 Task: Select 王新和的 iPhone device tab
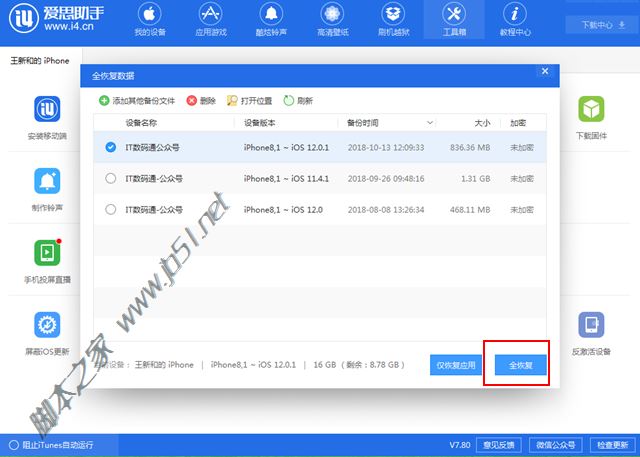point(40,60)
